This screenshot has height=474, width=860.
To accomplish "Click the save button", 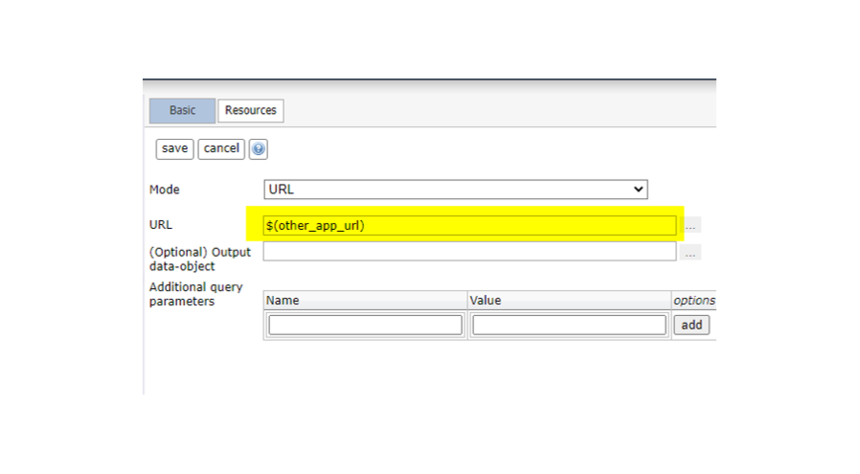I will 174,149.
